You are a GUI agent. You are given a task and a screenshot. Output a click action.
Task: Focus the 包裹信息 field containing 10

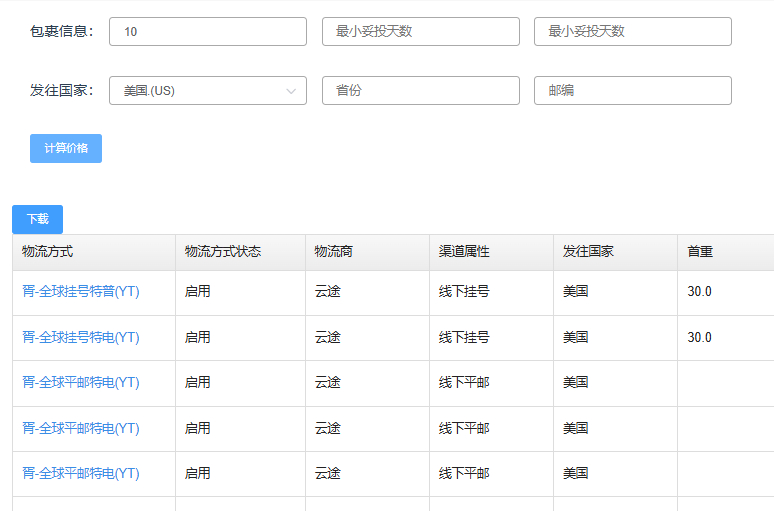[x=207, y=32]
